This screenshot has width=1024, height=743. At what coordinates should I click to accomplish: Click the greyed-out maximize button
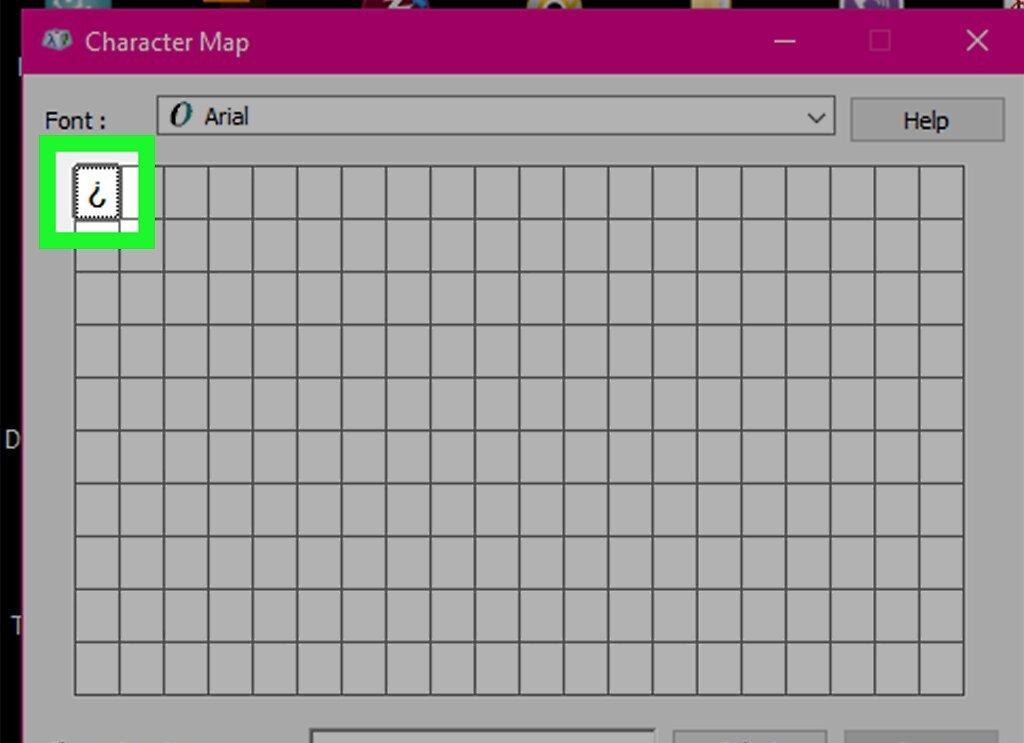(880, 41)
